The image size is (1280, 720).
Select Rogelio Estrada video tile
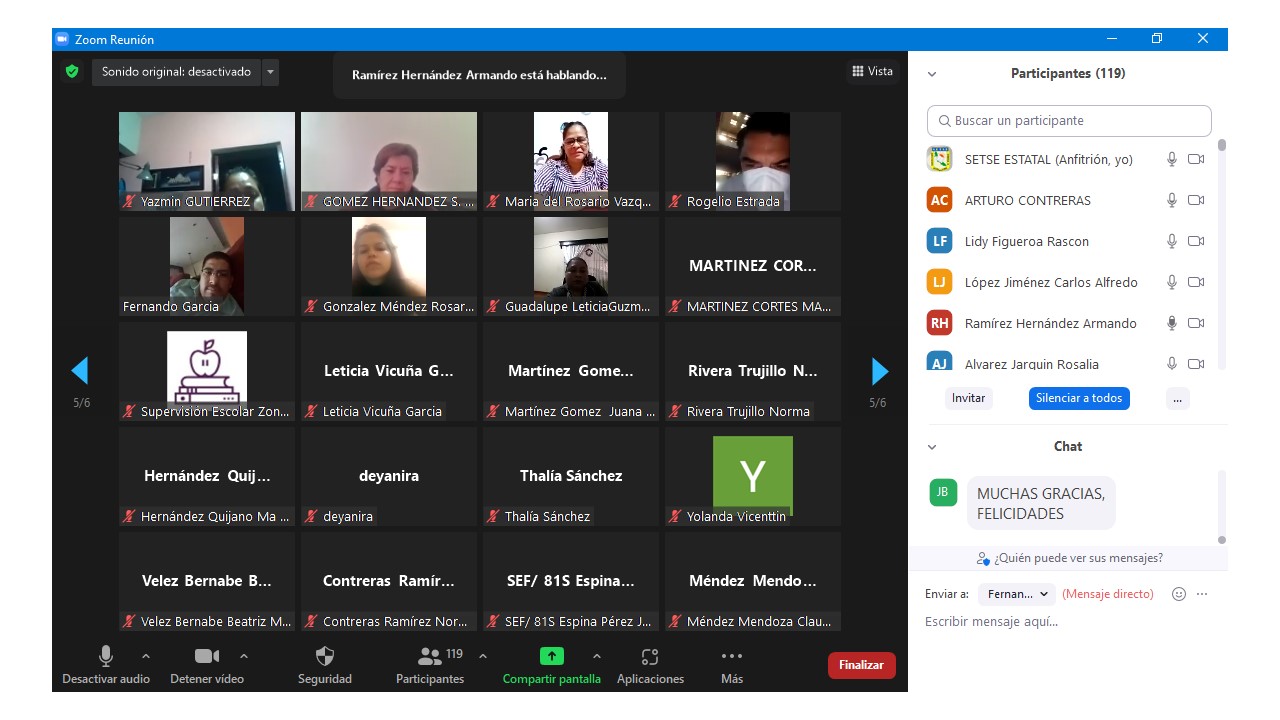pos(753,161)
